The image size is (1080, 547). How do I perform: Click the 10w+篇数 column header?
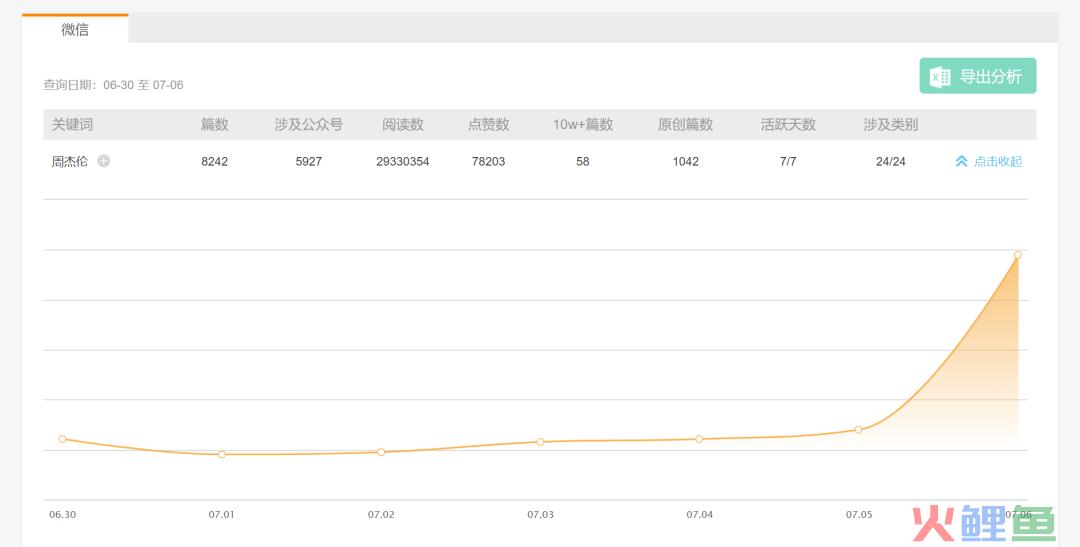[x=583, y=125]
